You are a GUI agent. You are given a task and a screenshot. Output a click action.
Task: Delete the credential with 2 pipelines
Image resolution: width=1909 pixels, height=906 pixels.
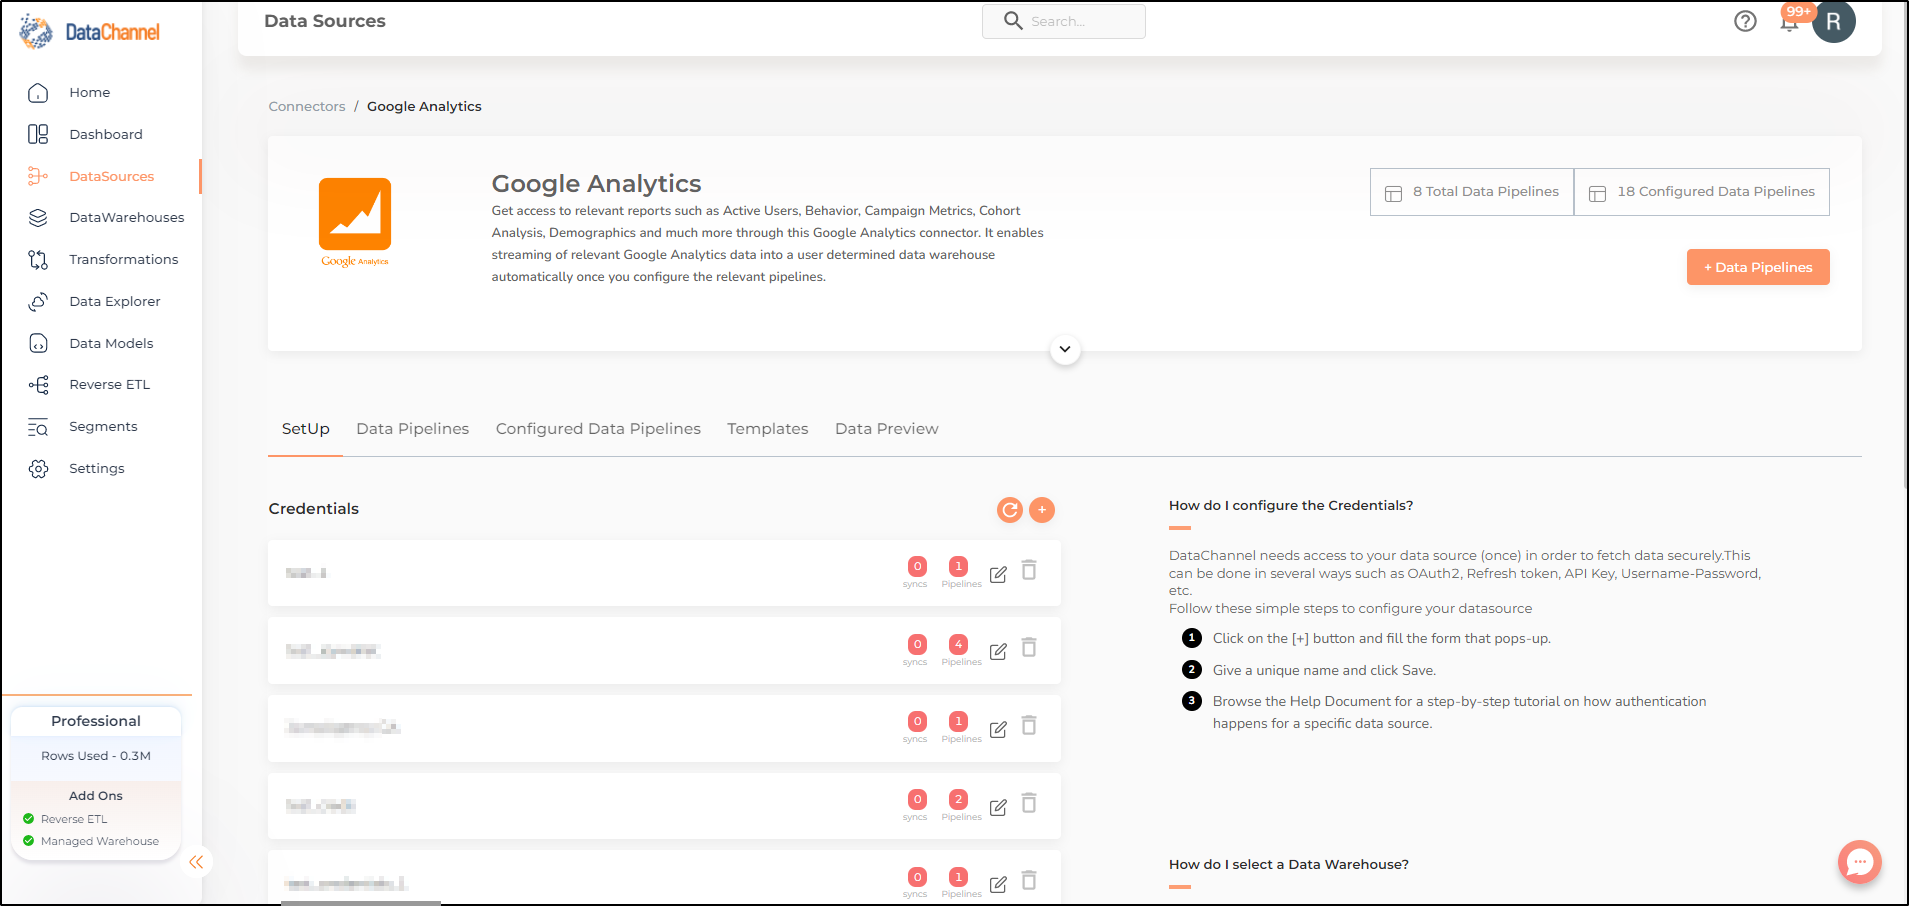click(x=1029, y=803)
